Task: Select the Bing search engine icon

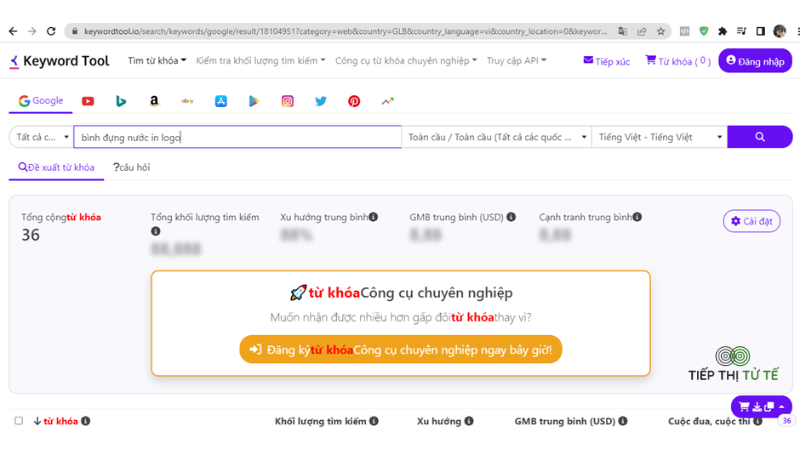Action: coord(121,101)
